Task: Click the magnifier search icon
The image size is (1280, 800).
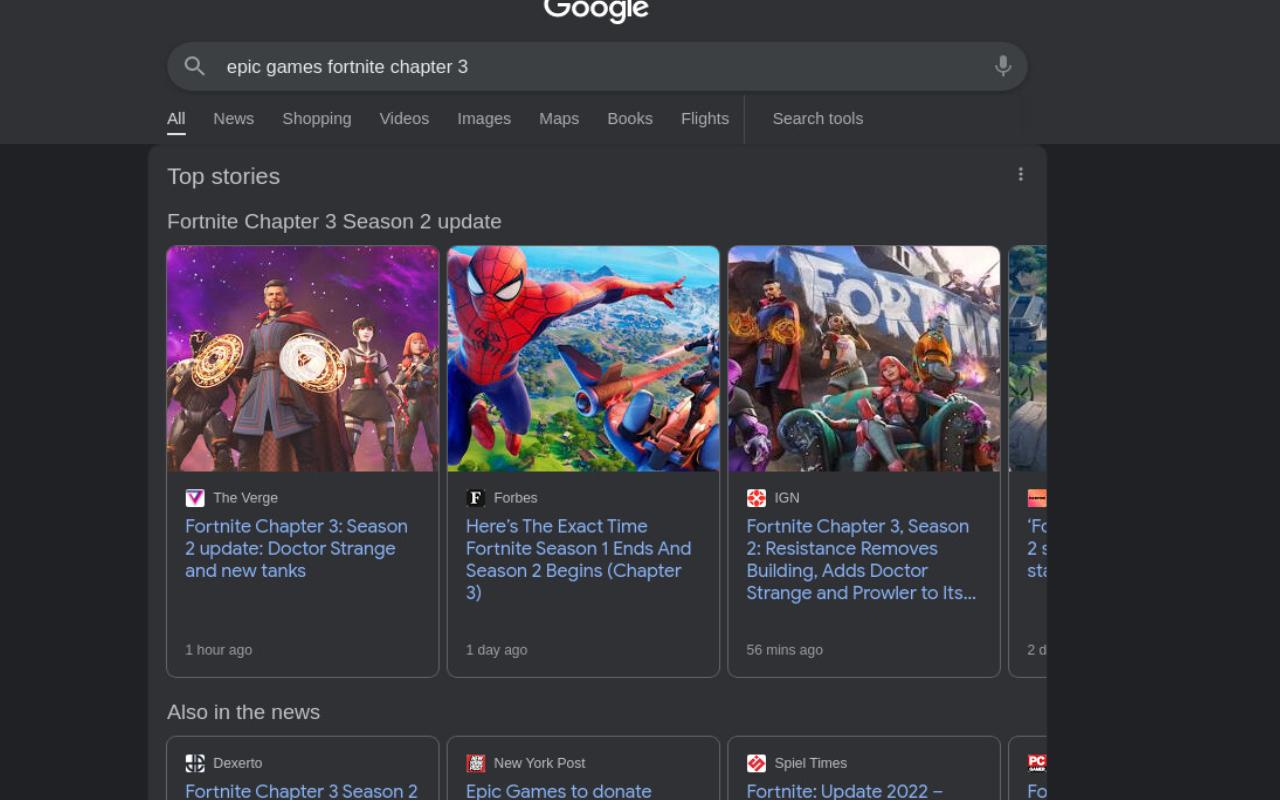Action: tap(195, 66)
